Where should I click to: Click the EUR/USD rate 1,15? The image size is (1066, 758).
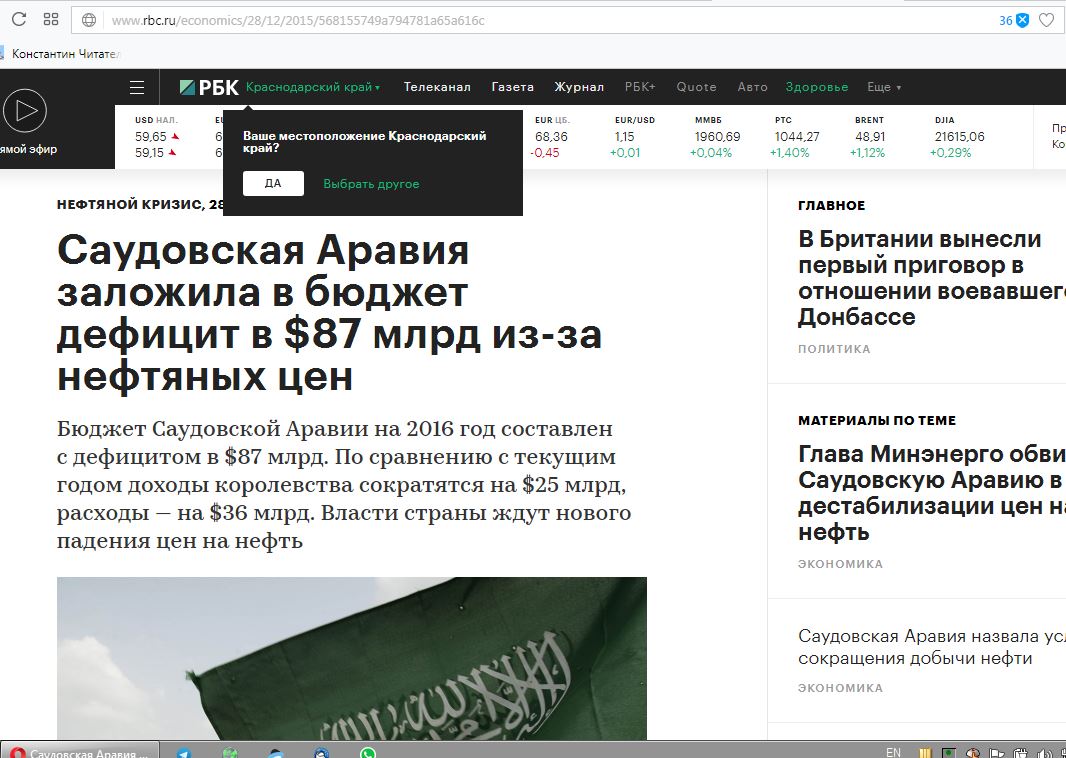pos(634,137)
